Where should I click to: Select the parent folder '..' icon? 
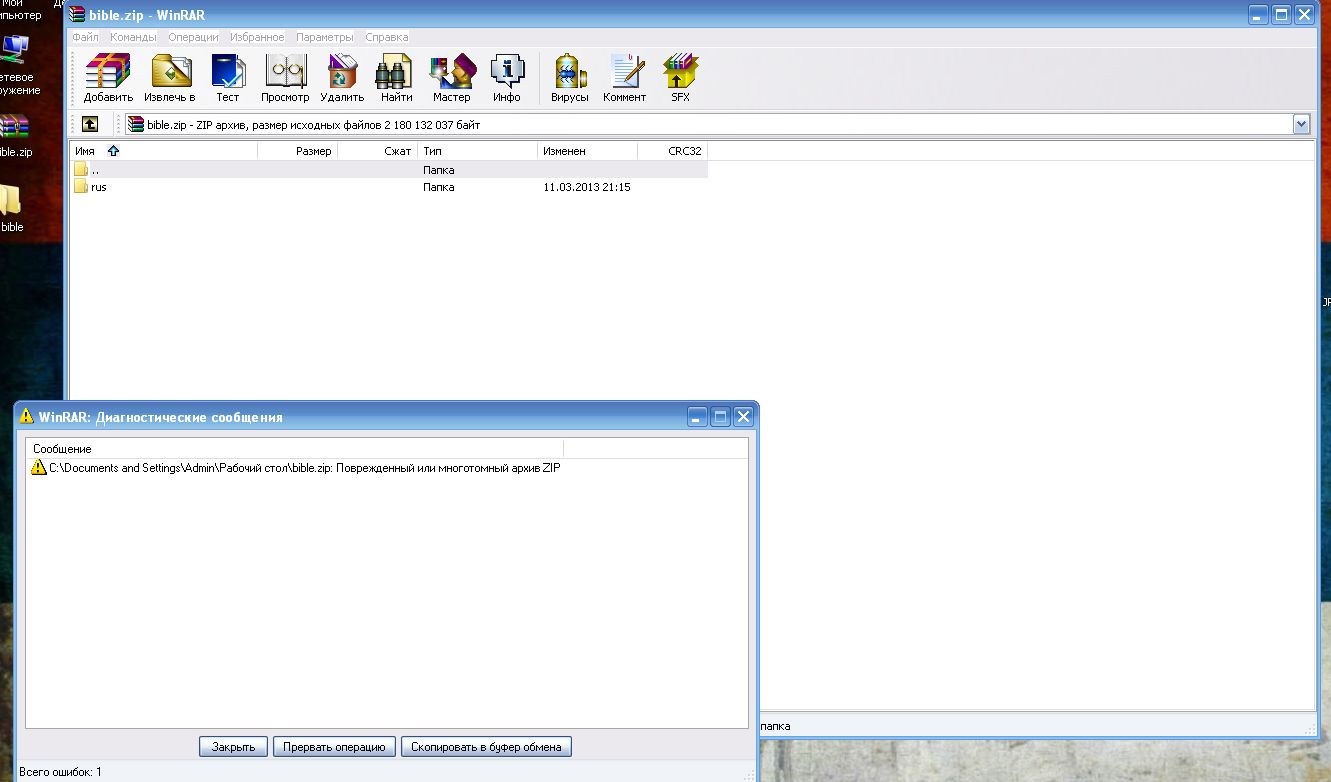[81, 170]
